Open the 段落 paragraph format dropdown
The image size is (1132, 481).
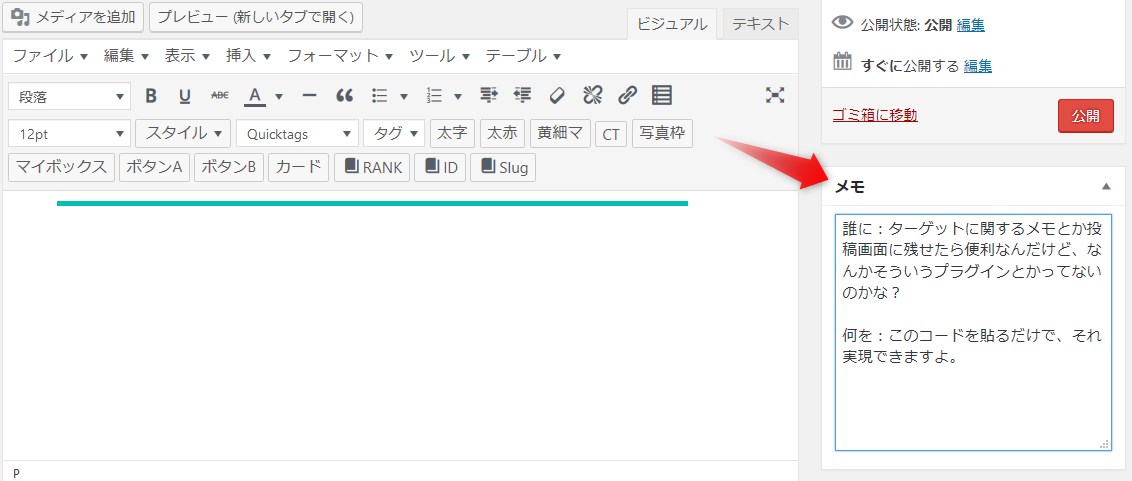point(69,96)
